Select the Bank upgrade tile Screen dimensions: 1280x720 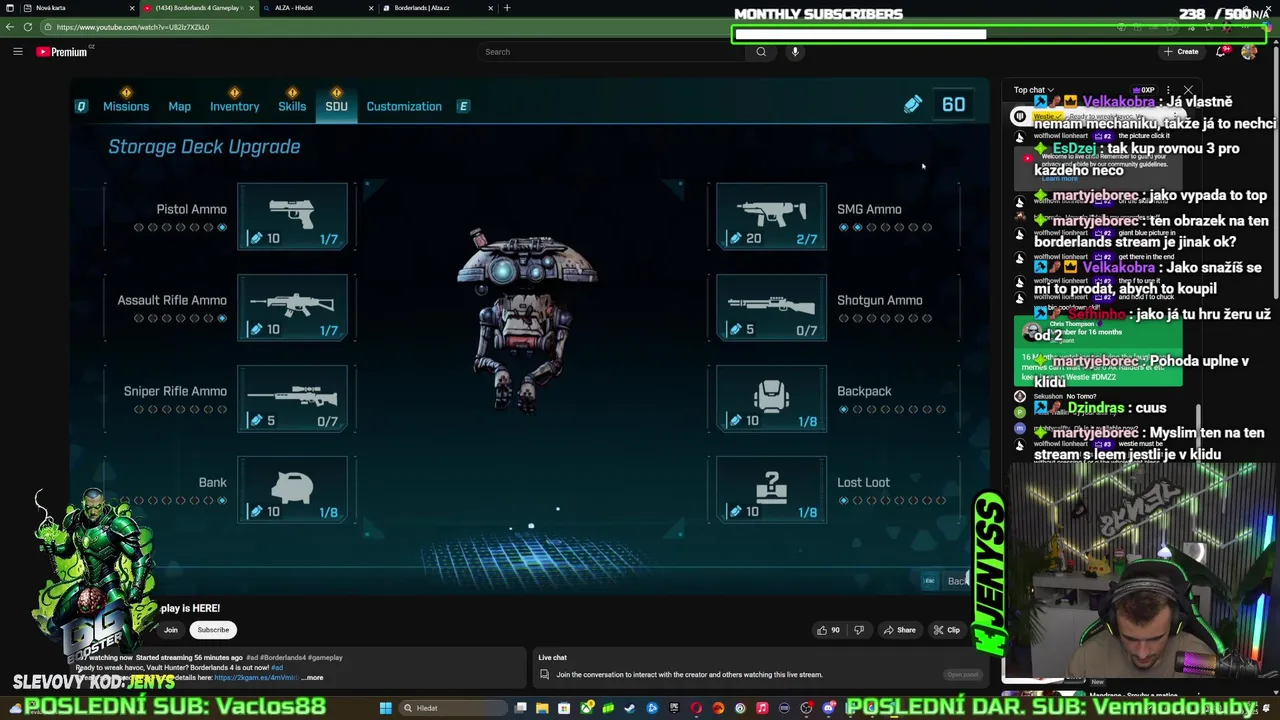tap(292, 488)
